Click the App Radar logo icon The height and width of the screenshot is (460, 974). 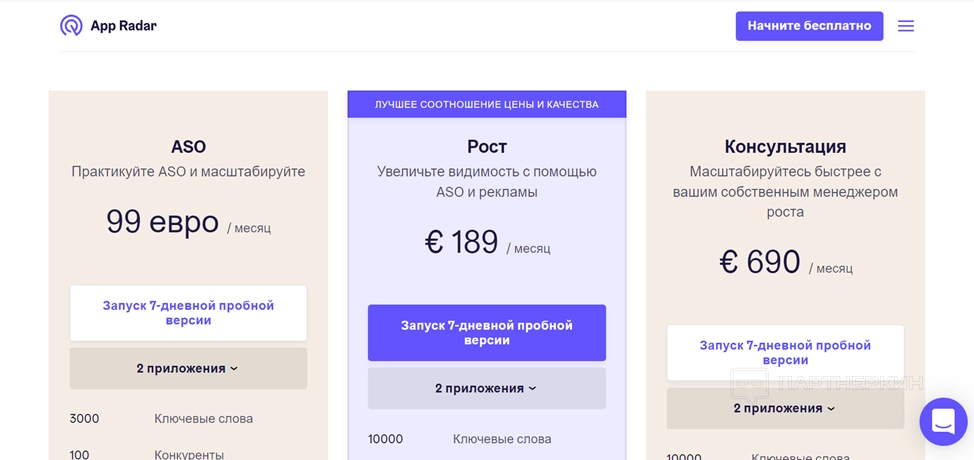pyautogui.click(x=71, y=26)
